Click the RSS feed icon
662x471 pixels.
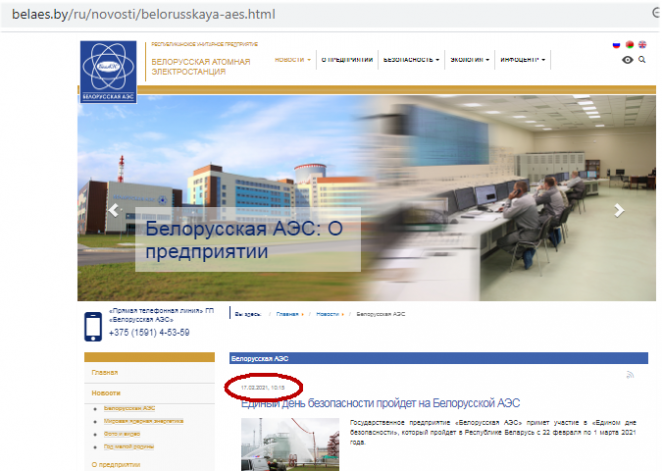tap(630, 374)
